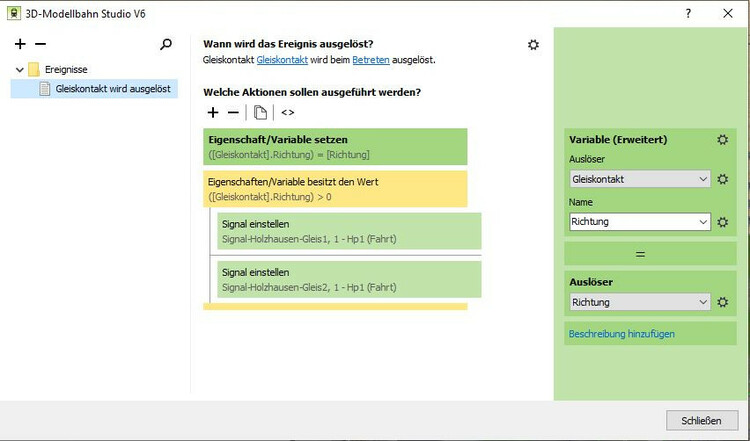The height and width of the screenshot is (441, 750).
Task: Select the Eigenschaft/Variable setzen action block
Action: point(335,147)
